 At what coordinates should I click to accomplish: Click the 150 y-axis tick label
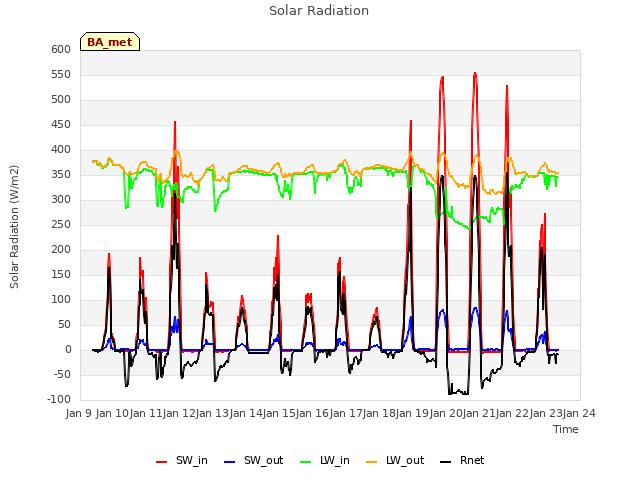click(61, 274)
